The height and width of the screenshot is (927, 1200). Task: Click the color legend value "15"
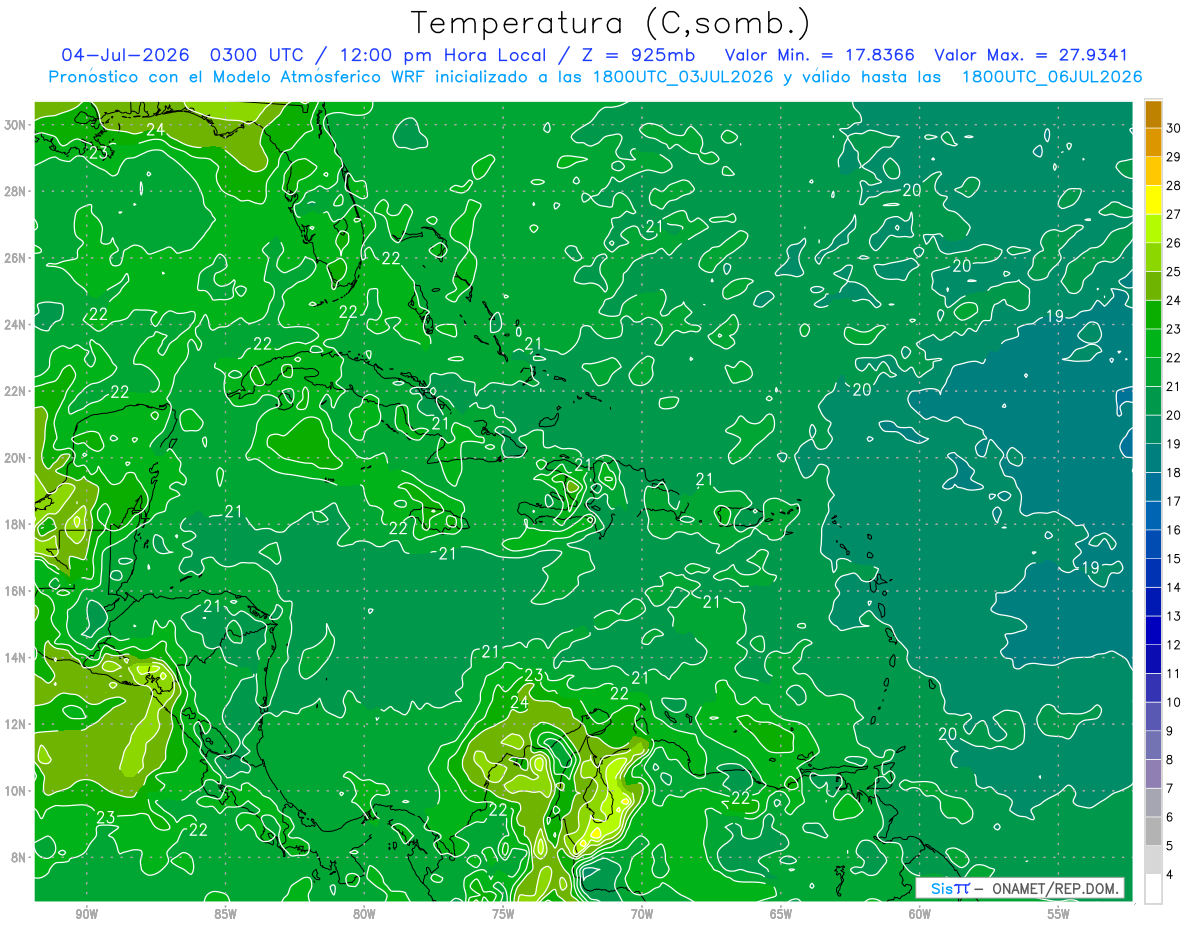tap(1174, 559)
